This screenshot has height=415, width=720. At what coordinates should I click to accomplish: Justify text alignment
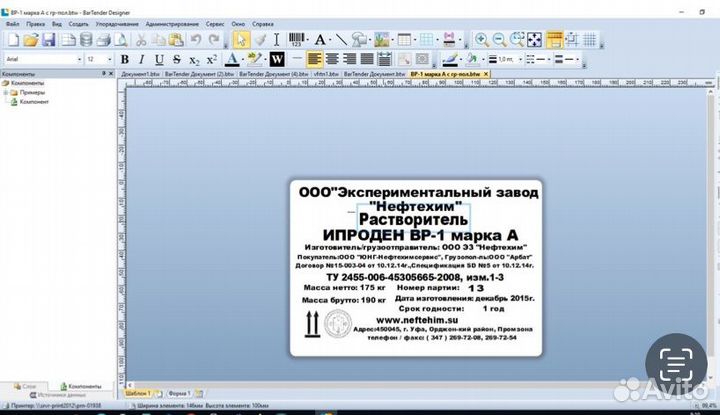point(367,59)
